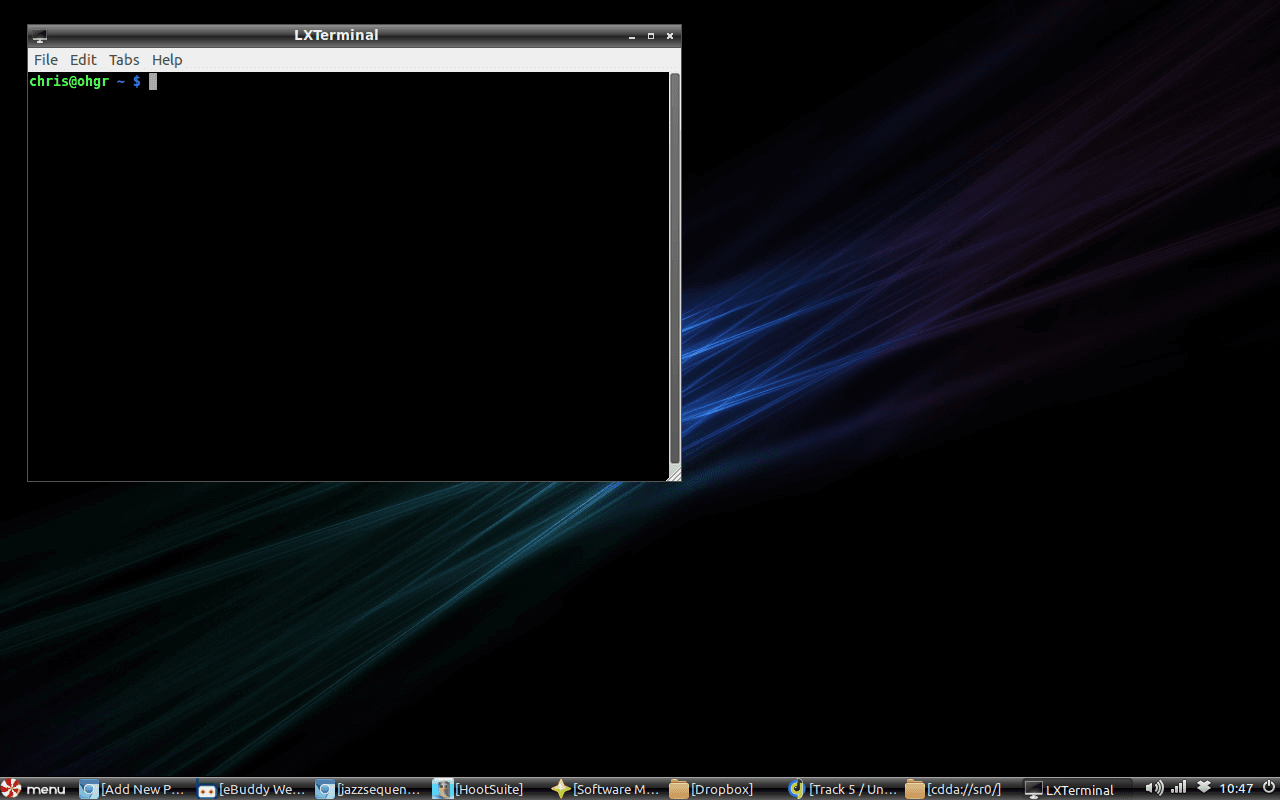Open the File menu in LXTerminal

(x=46, y=60)
